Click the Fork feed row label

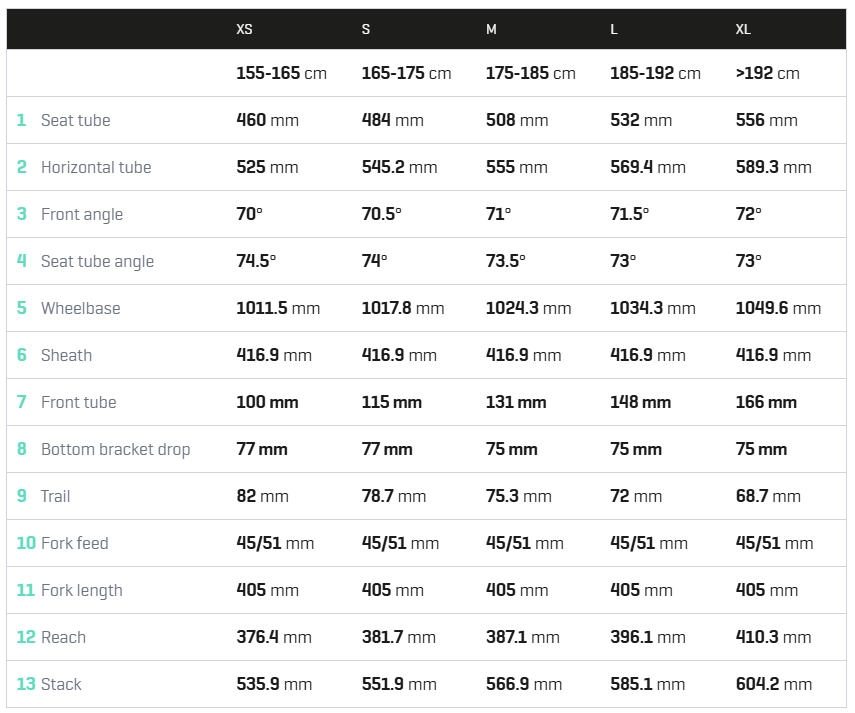pos(75,543)
